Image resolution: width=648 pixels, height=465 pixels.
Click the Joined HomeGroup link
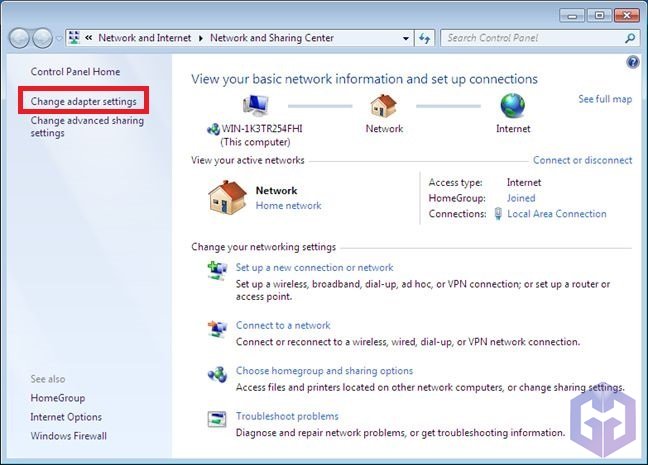(521, 198)
